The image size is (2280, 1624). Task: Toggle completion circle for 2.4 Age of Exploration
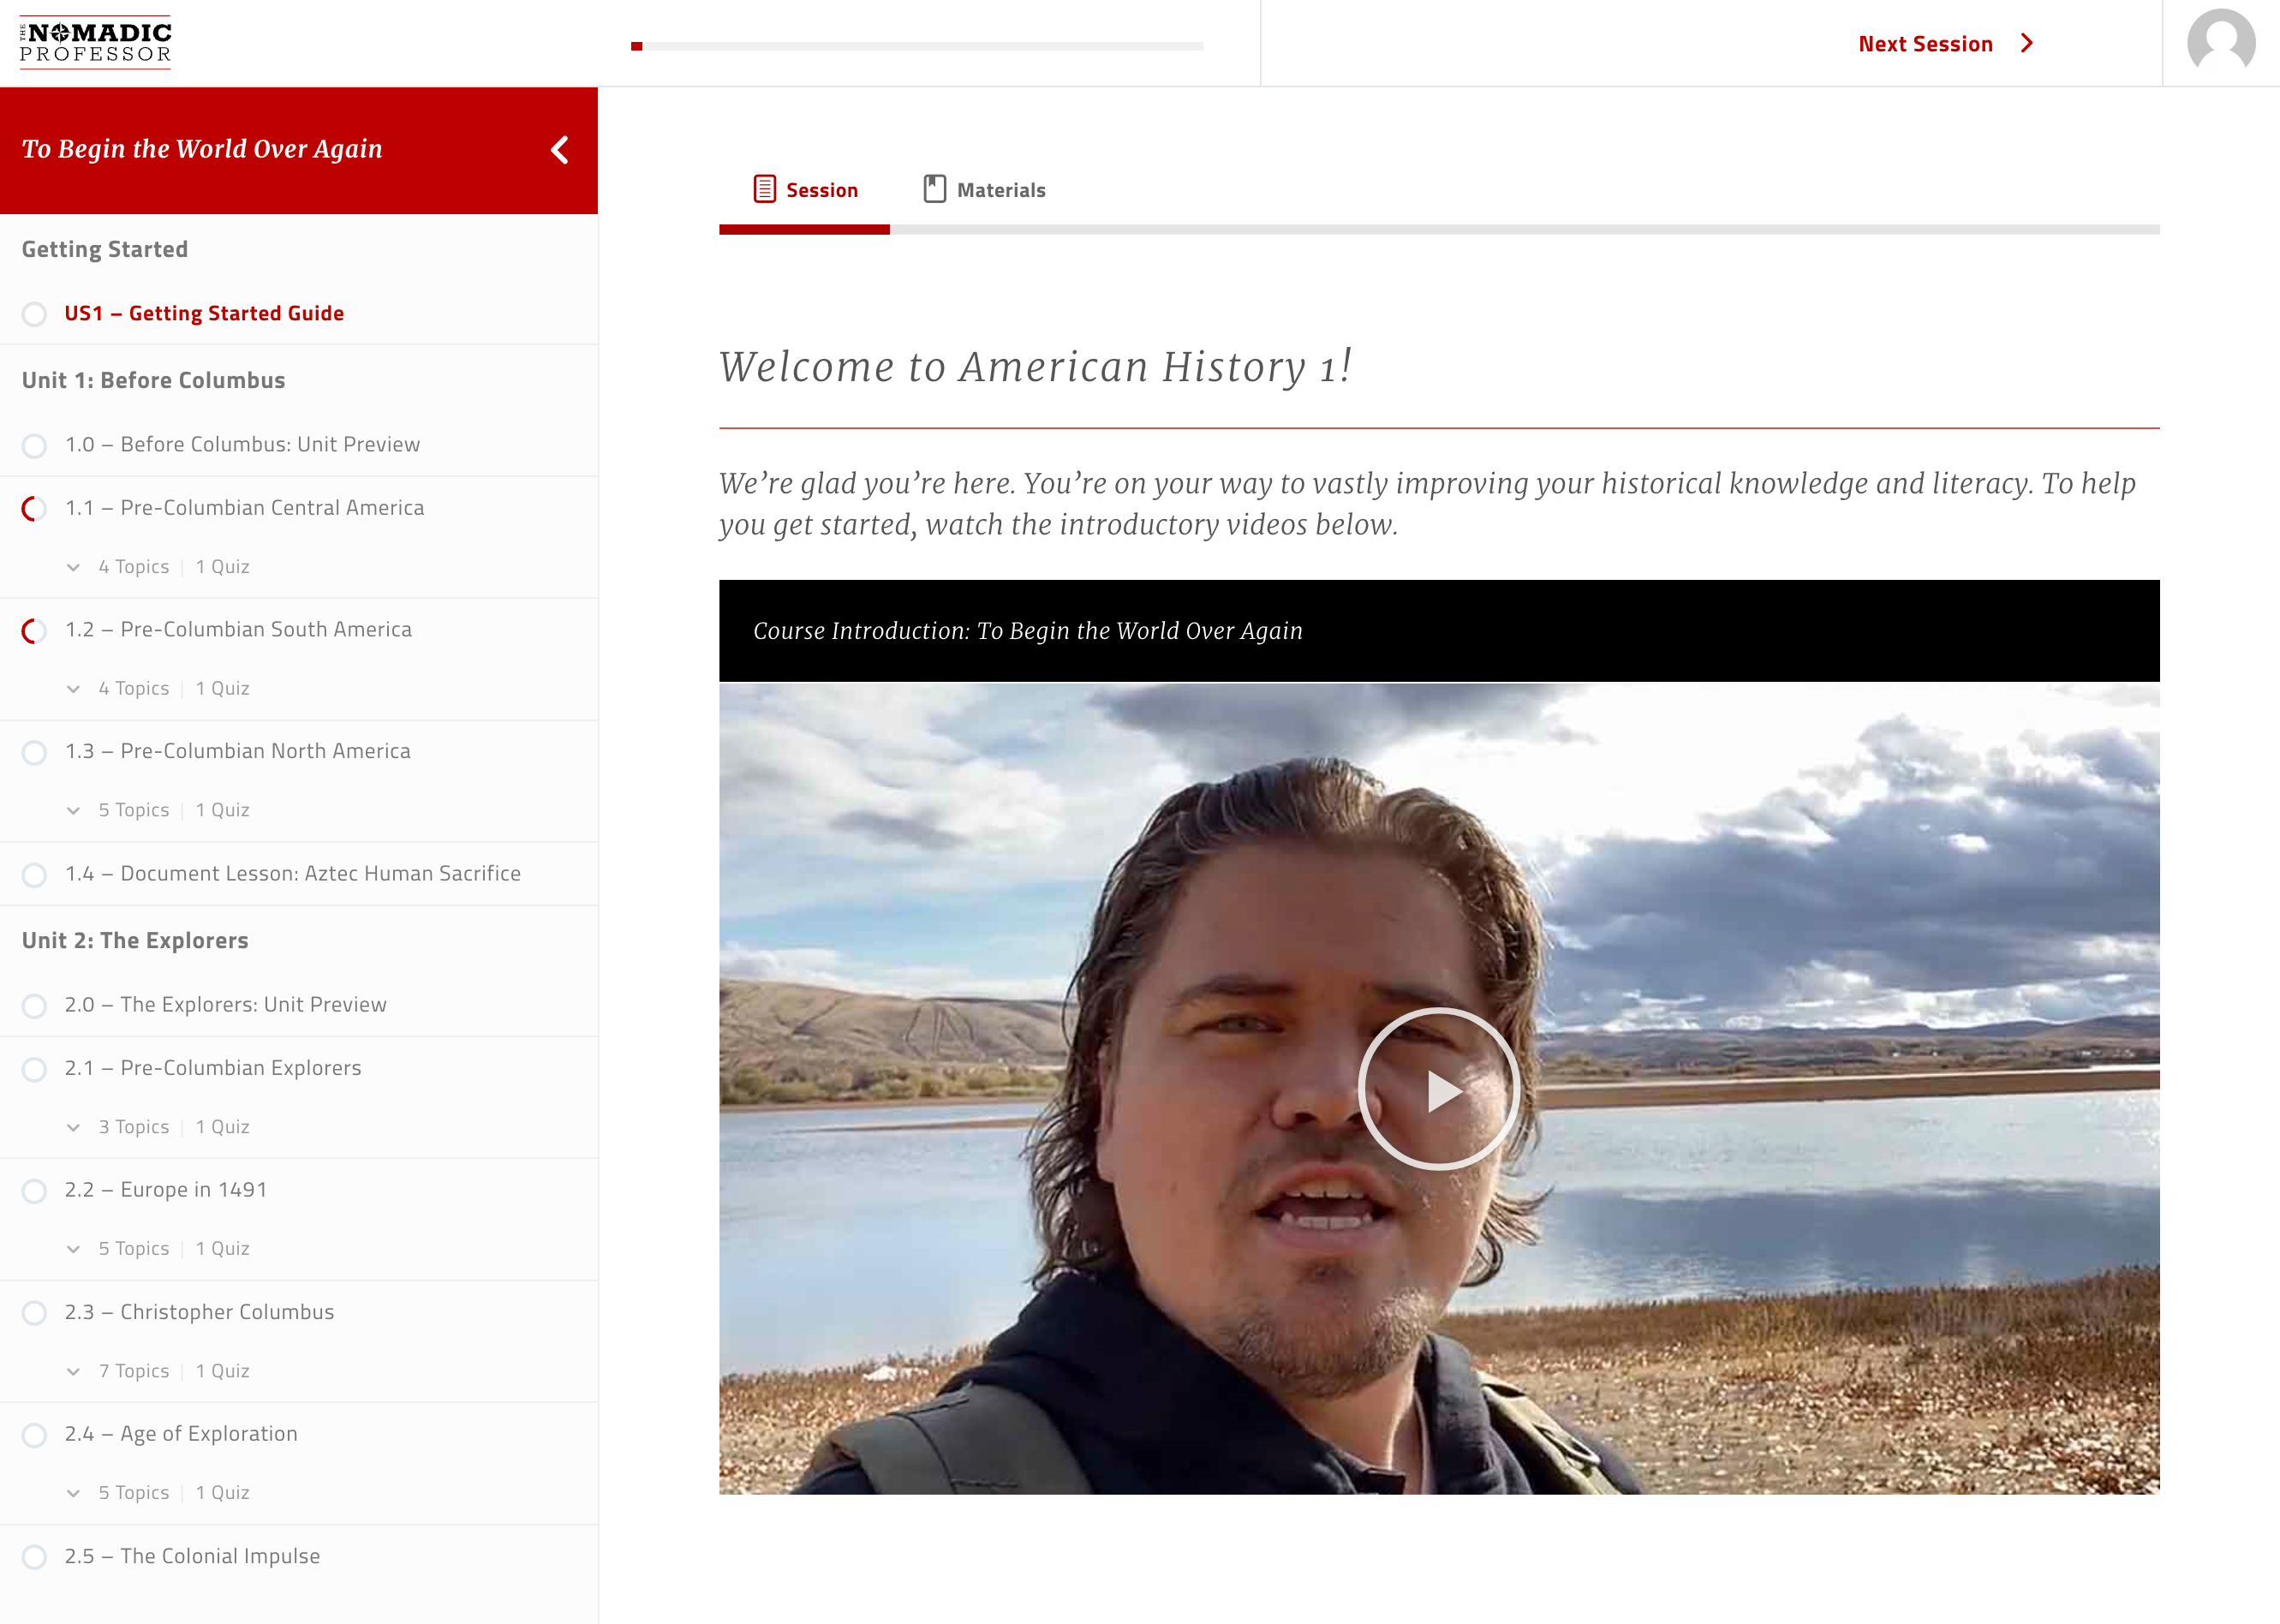point(35,1435)
